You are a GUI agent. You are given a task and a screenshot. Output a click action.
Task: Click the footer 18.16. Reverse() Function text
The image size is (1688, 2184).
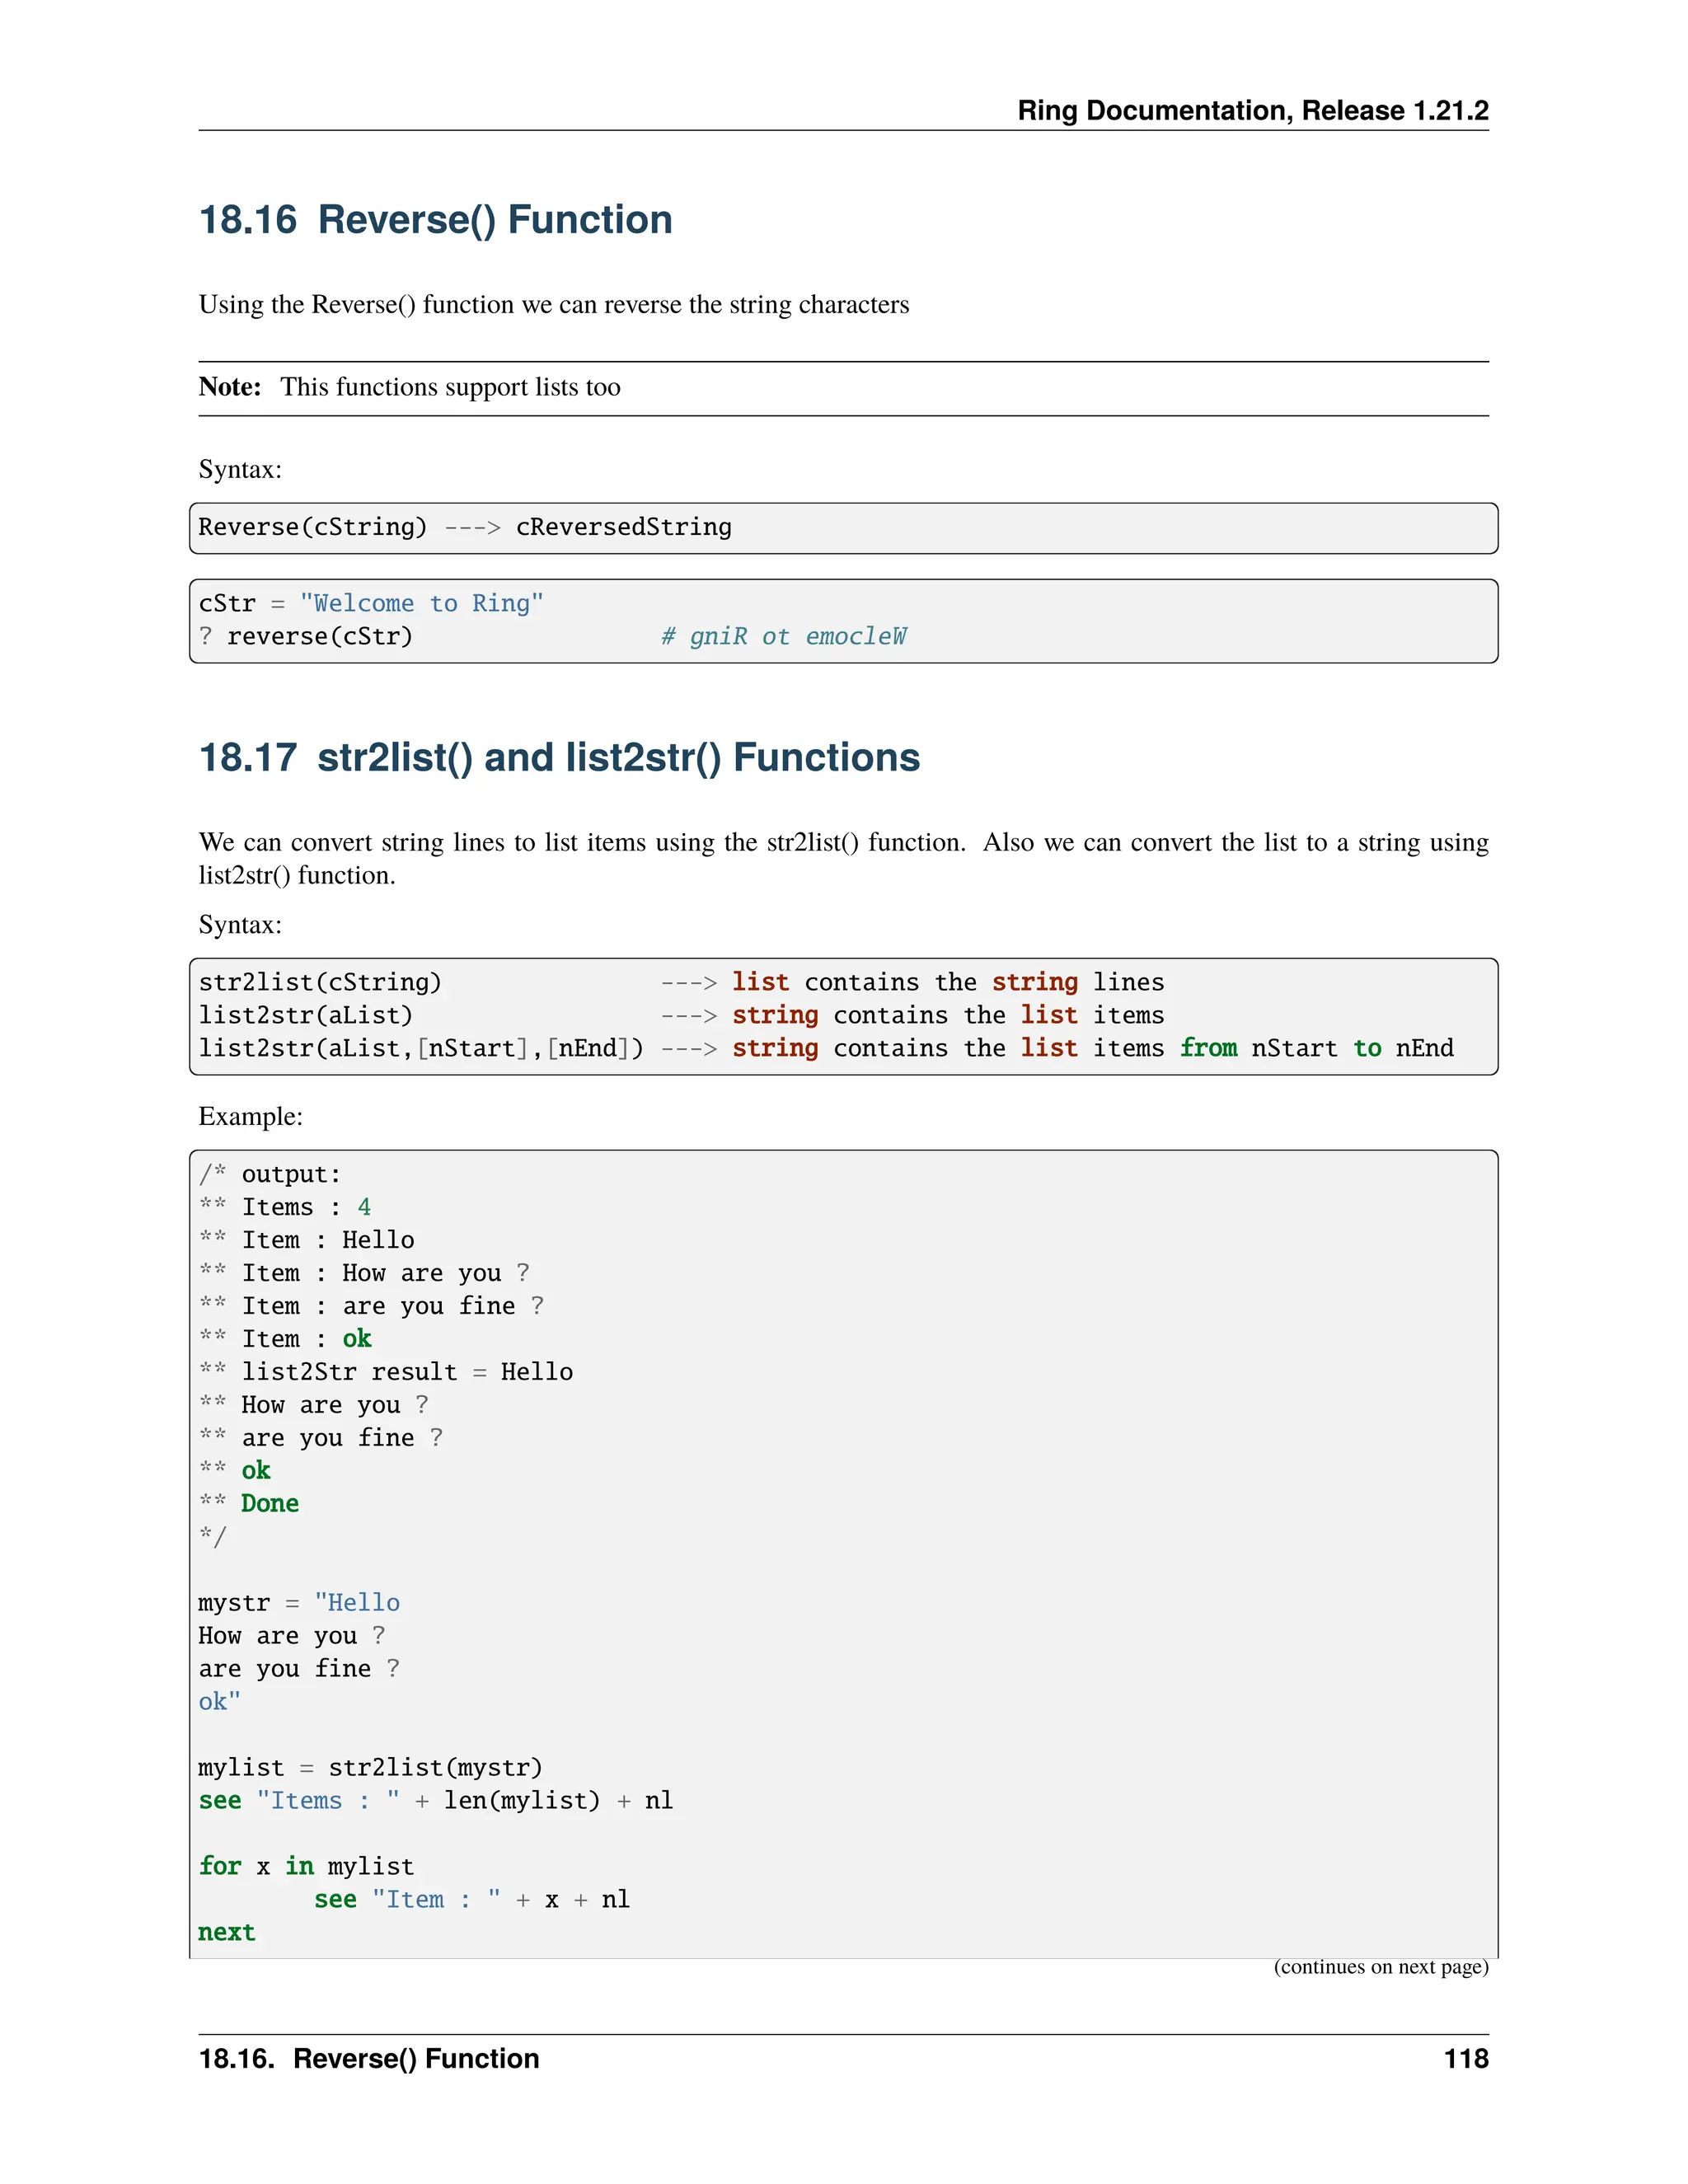(x=368, y=2058)
